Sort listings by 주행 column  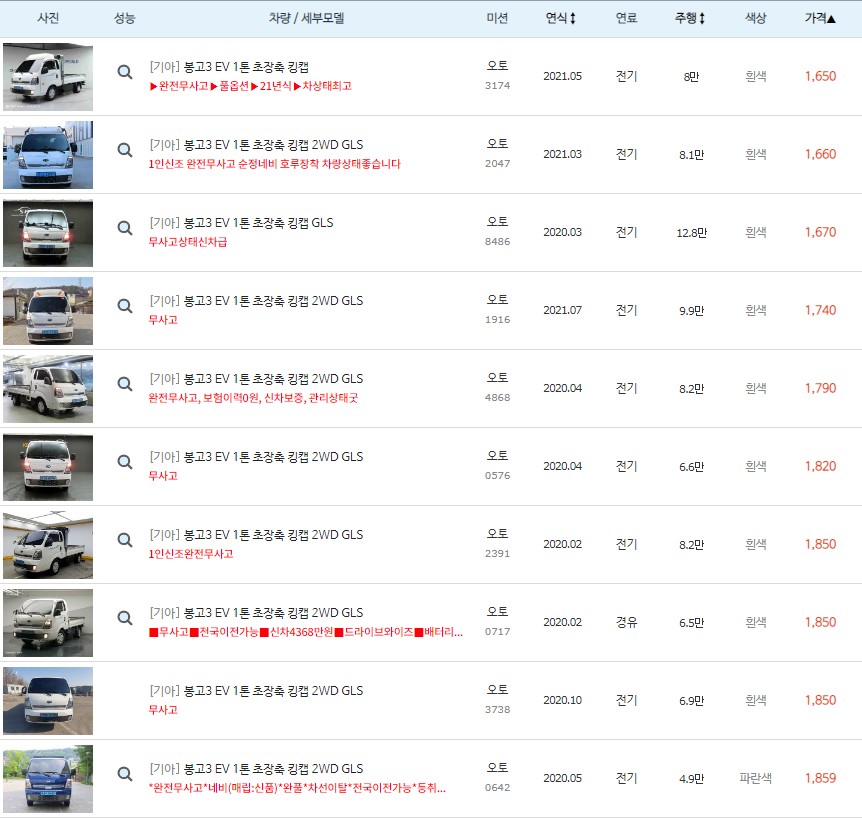click(x=690, y=18)
